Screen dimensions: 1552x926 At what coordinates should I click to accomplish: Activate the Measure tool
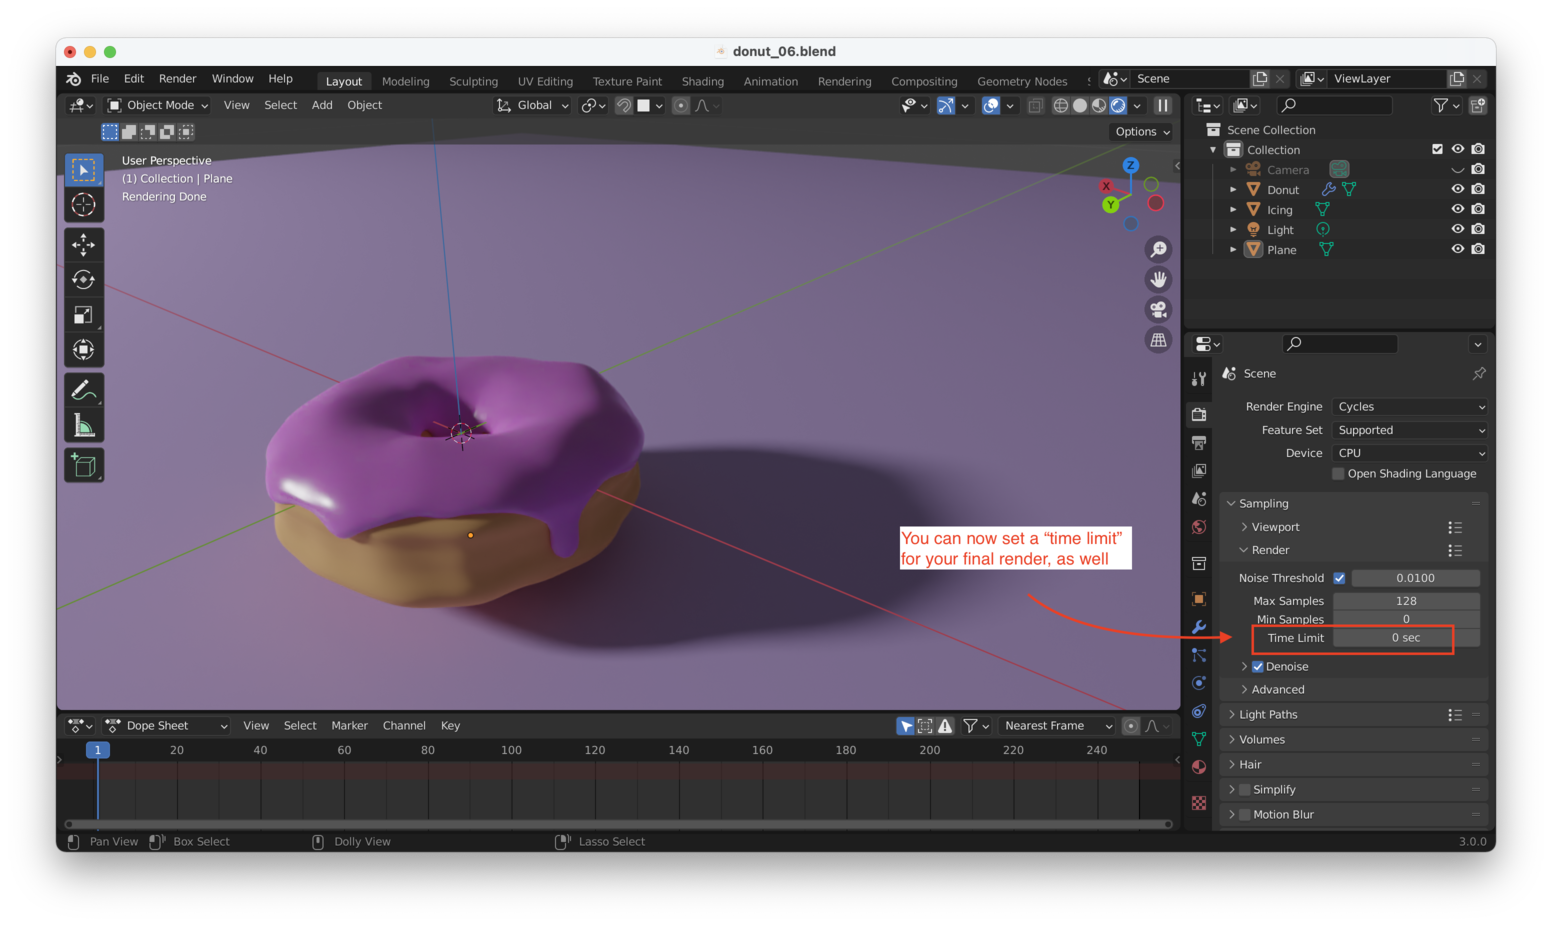[84, 424]
